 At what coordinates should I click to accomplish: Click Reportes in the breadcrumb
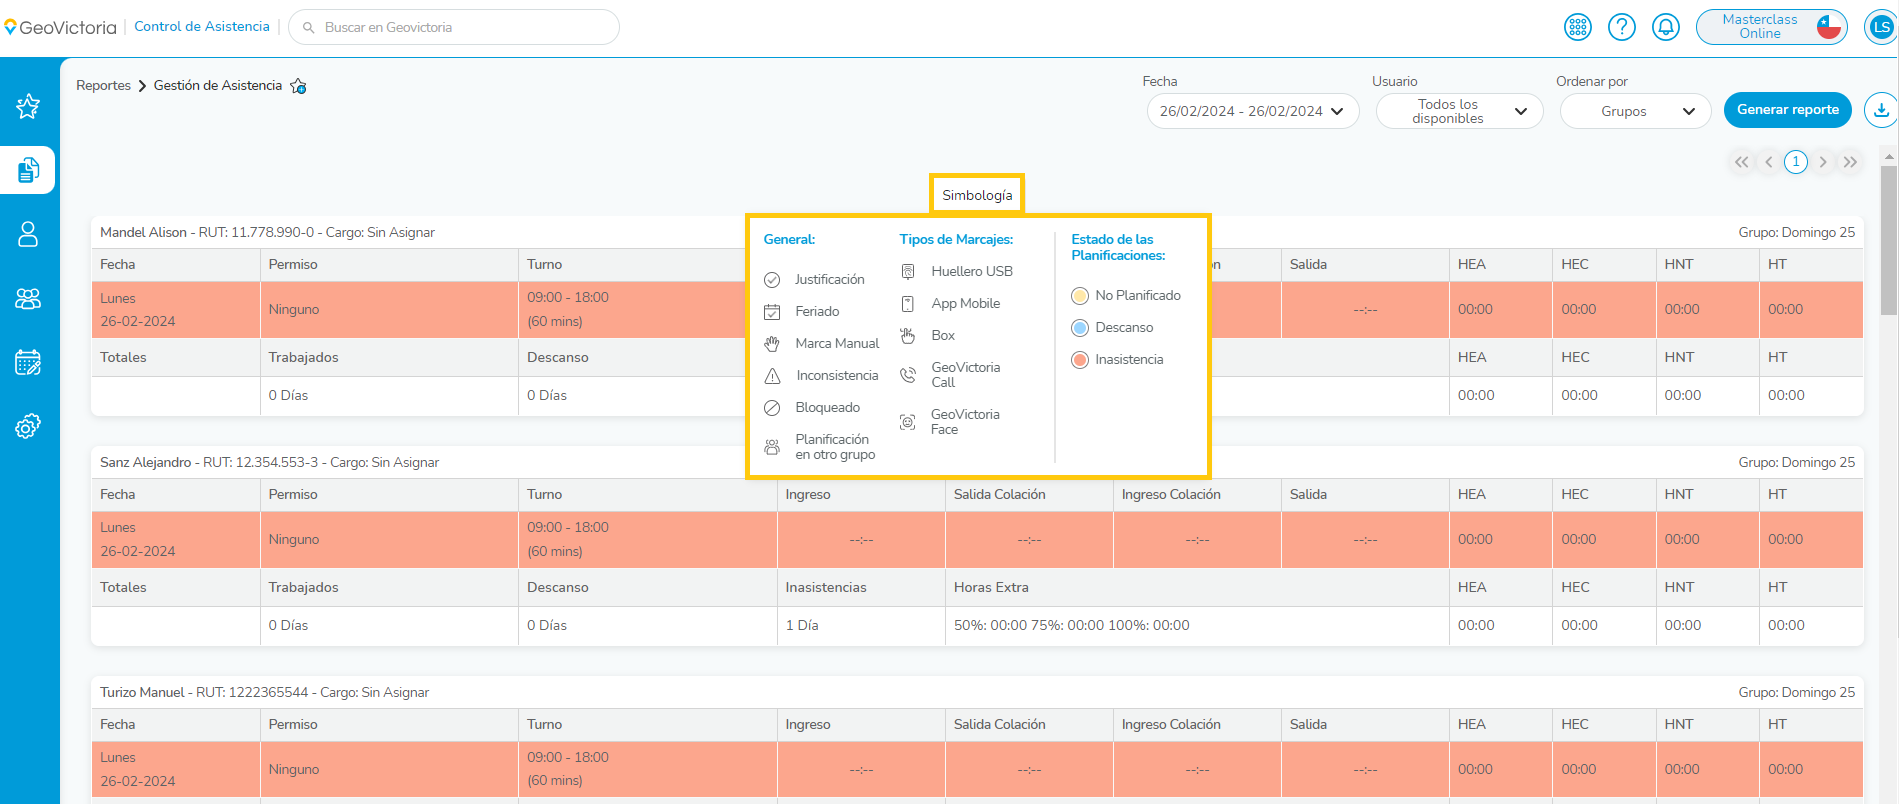click(103, 86)
